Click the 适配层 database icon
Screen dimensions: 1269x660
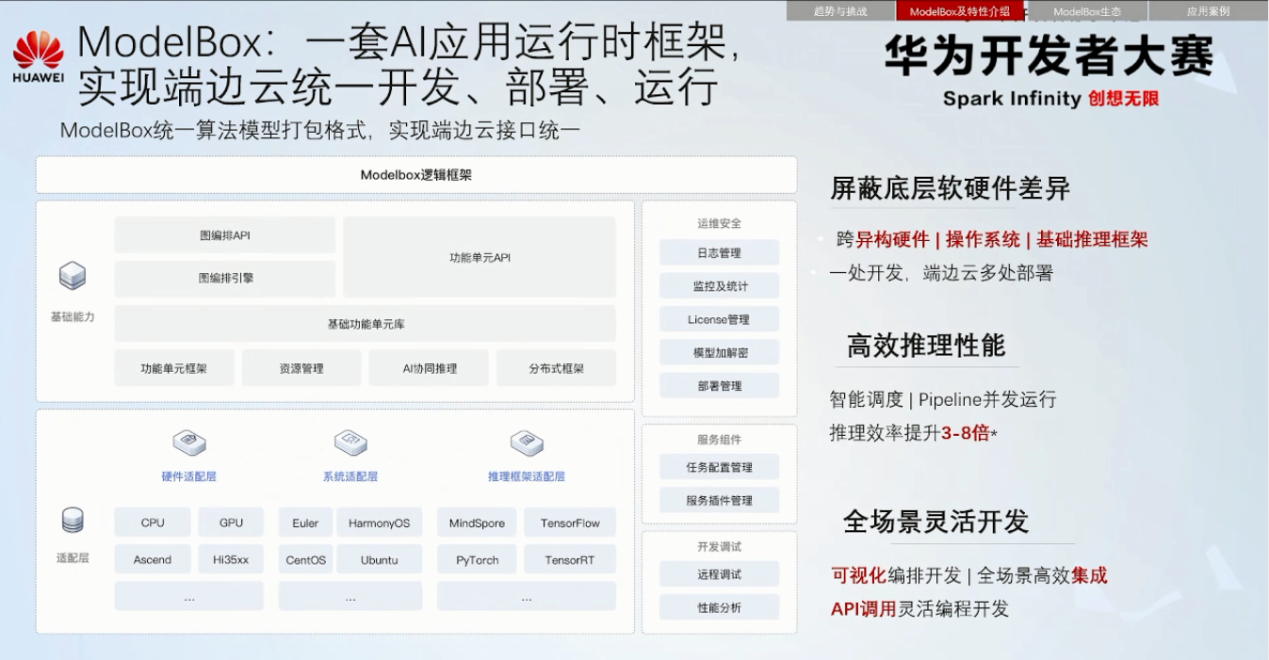tap(72, 520)
